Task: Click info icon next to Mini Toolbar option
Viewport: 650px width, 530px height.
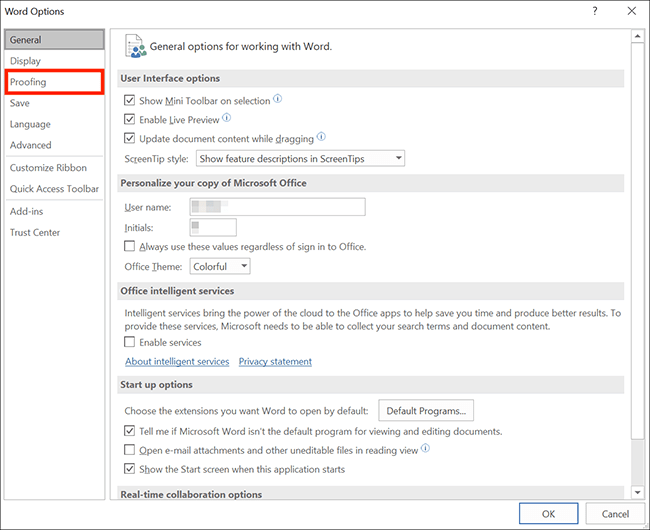Action: (x=277, y=99)
